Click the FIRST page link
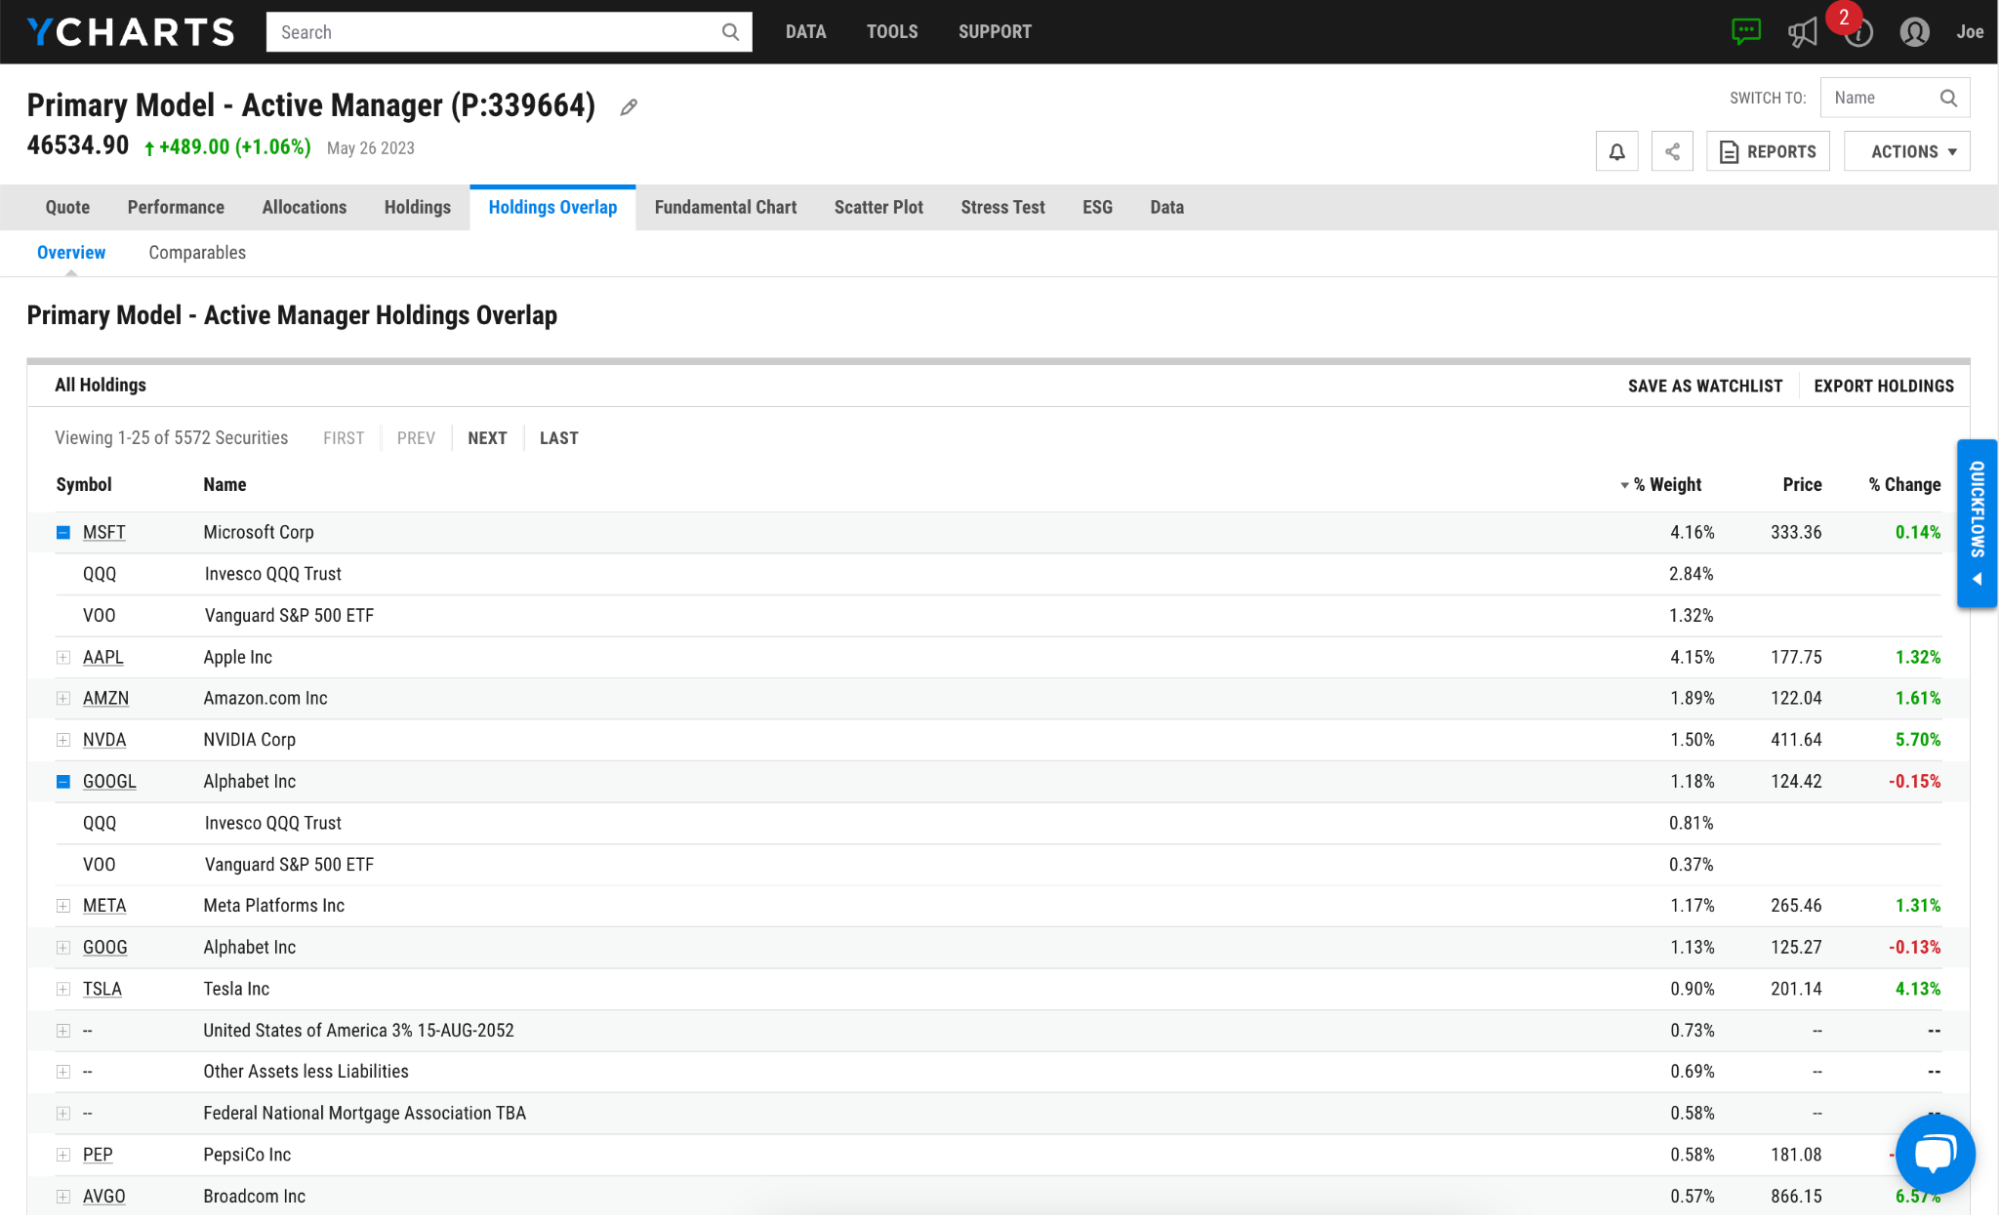The image size is (1999, 1216). pyautogui.click(x=344, y=438)
